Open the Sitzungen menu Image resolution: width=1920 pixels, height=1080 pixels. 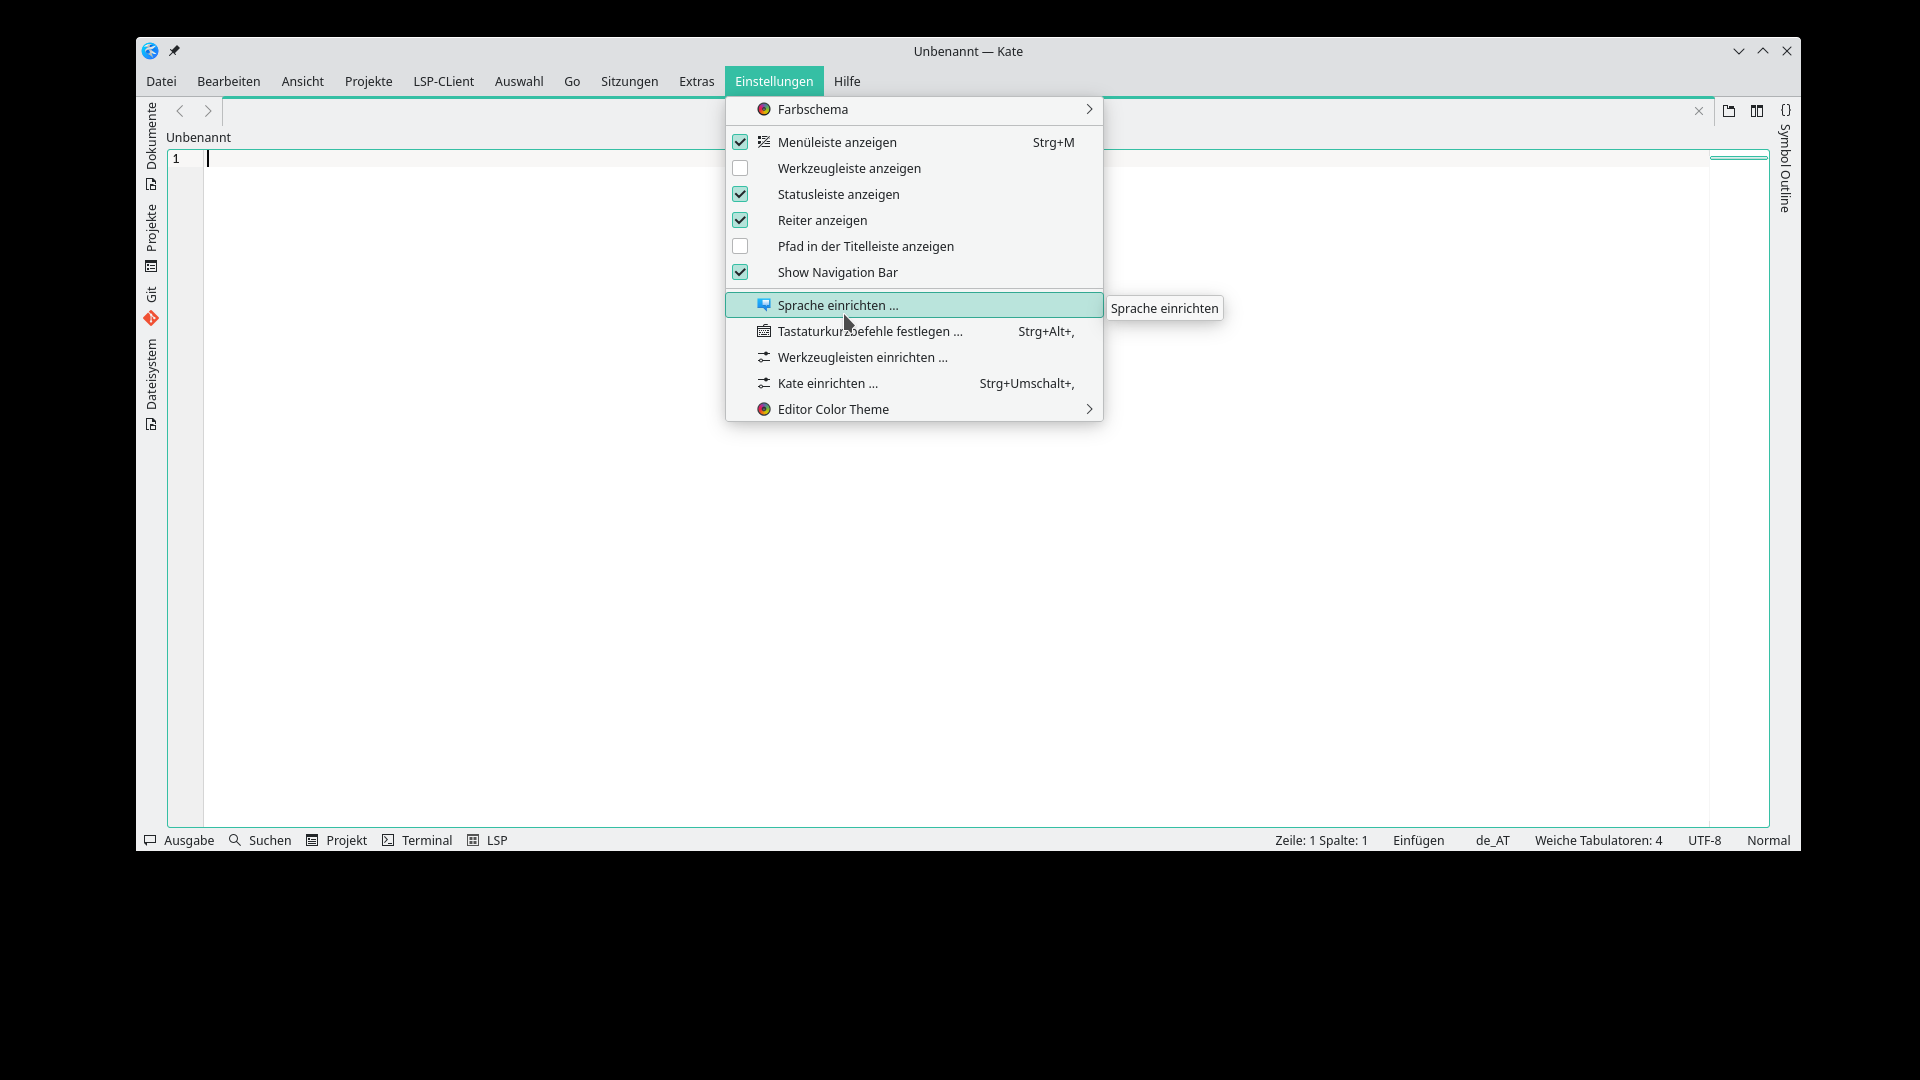629,81
